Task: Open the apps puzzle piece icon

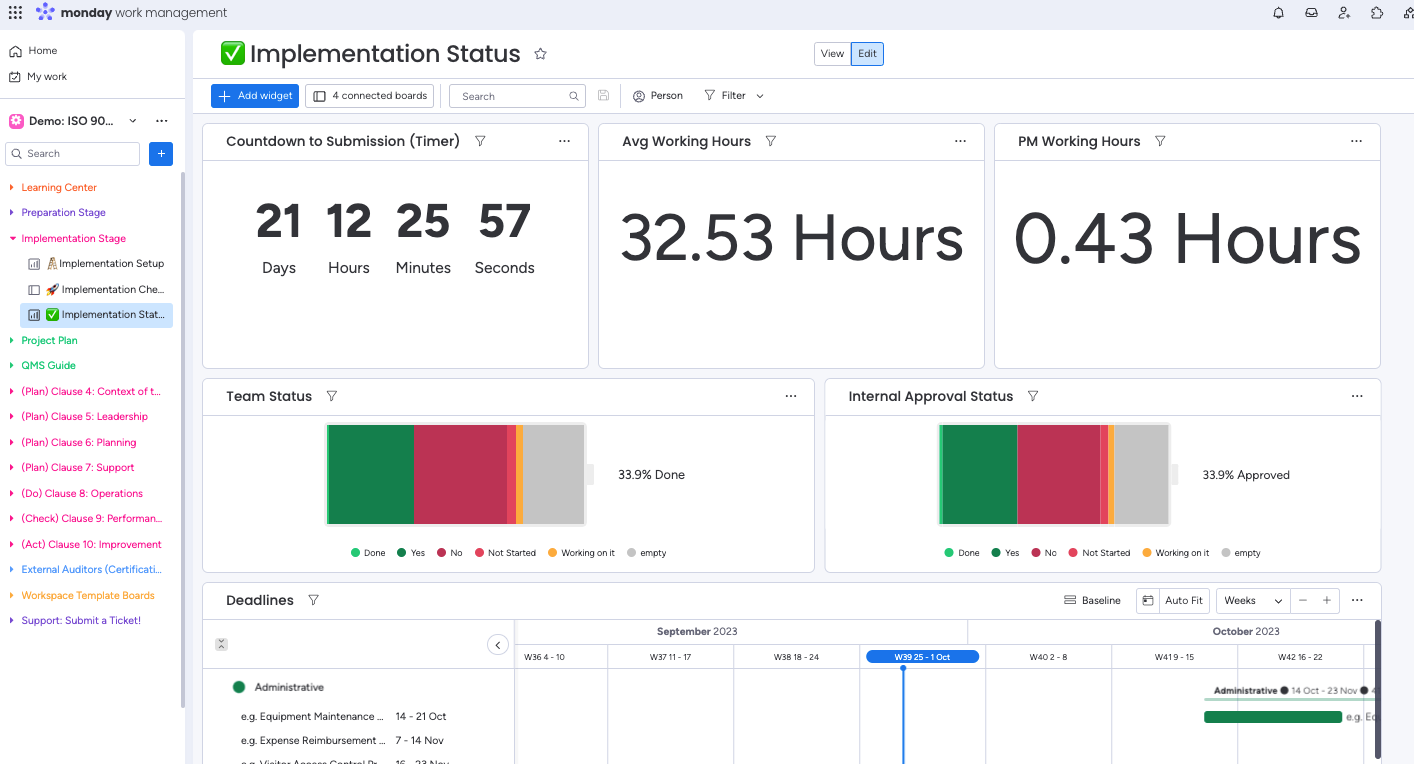Action: click(1377, 13)
